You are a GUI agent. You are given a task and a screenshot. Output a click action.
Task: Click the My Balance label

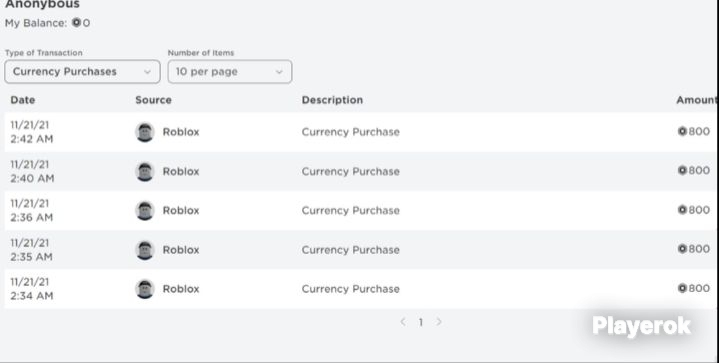tap(36, 23)
